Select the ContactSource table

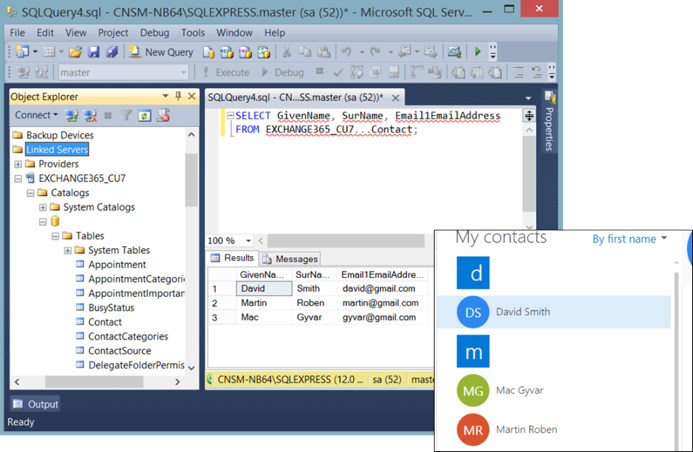[119, 351]
